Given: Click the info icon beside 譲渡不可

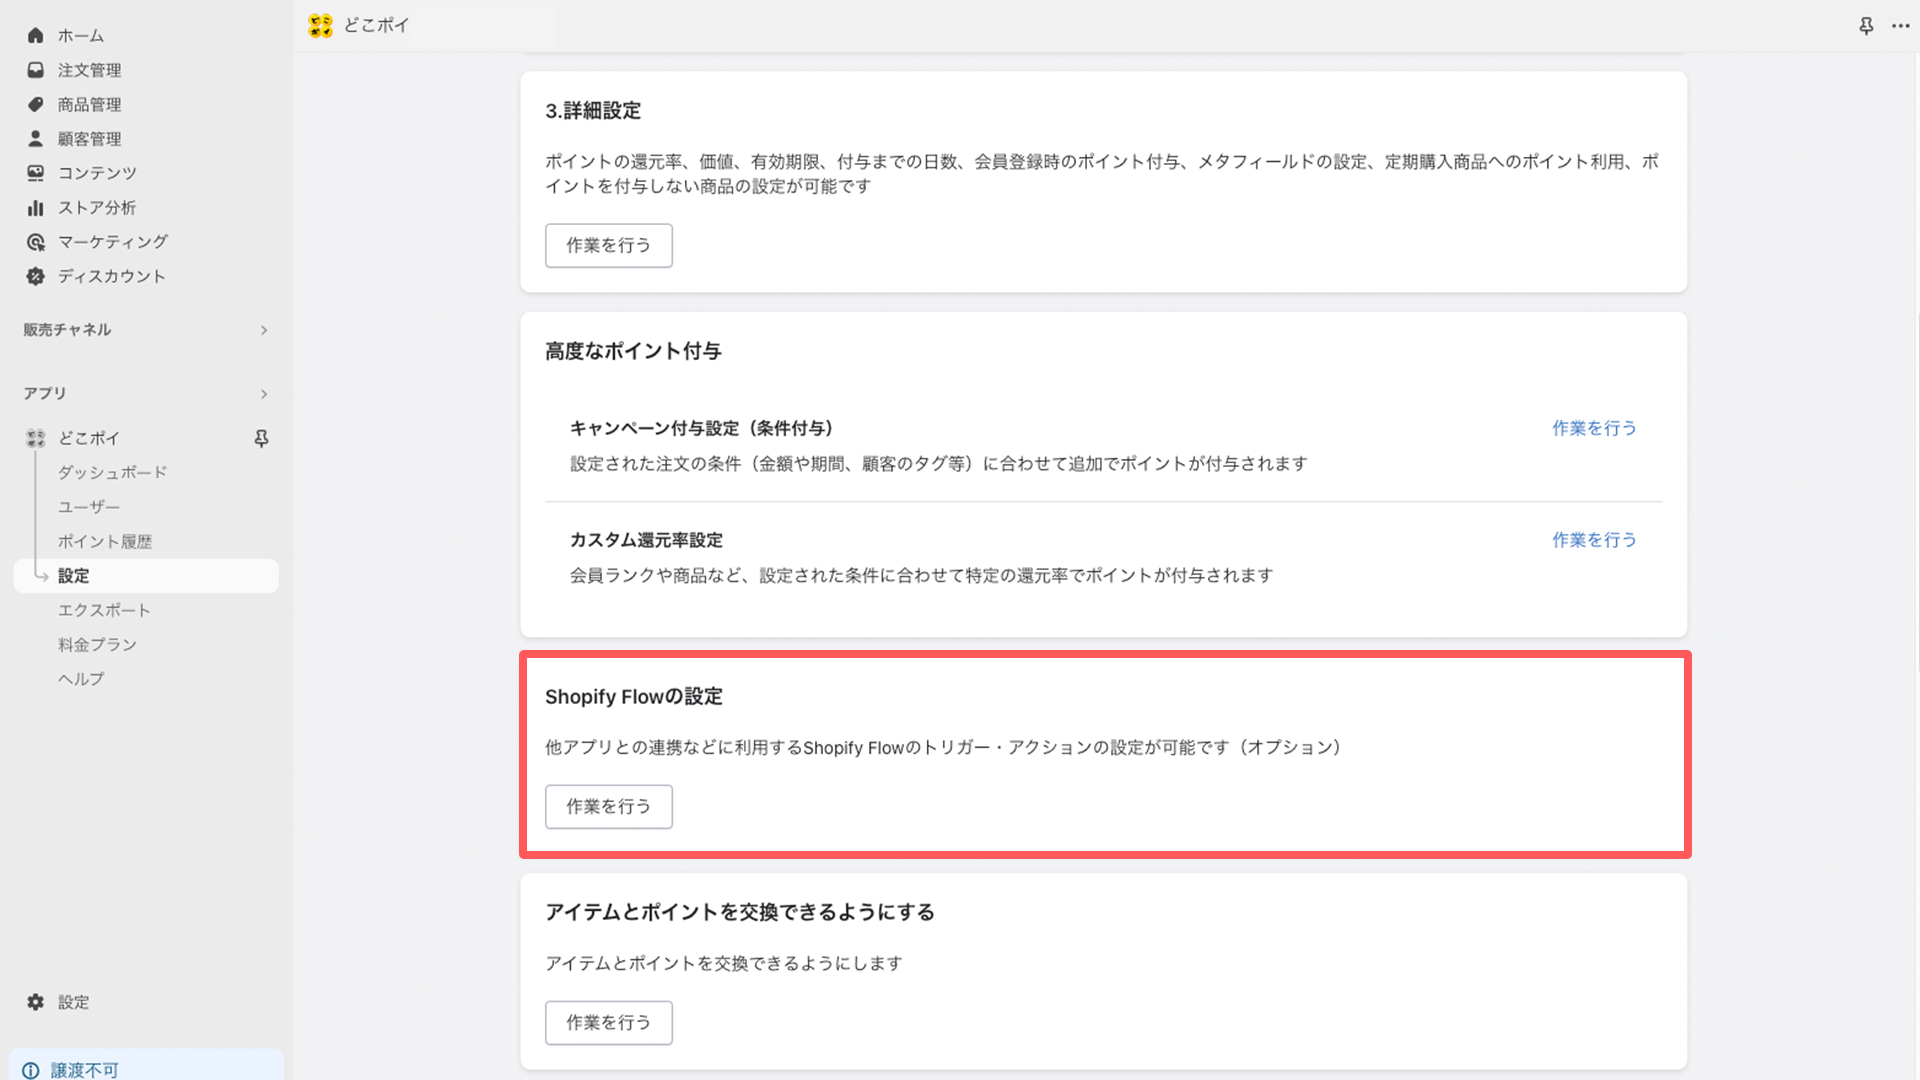Looking at the screenshot, I should coord(31,1070).
